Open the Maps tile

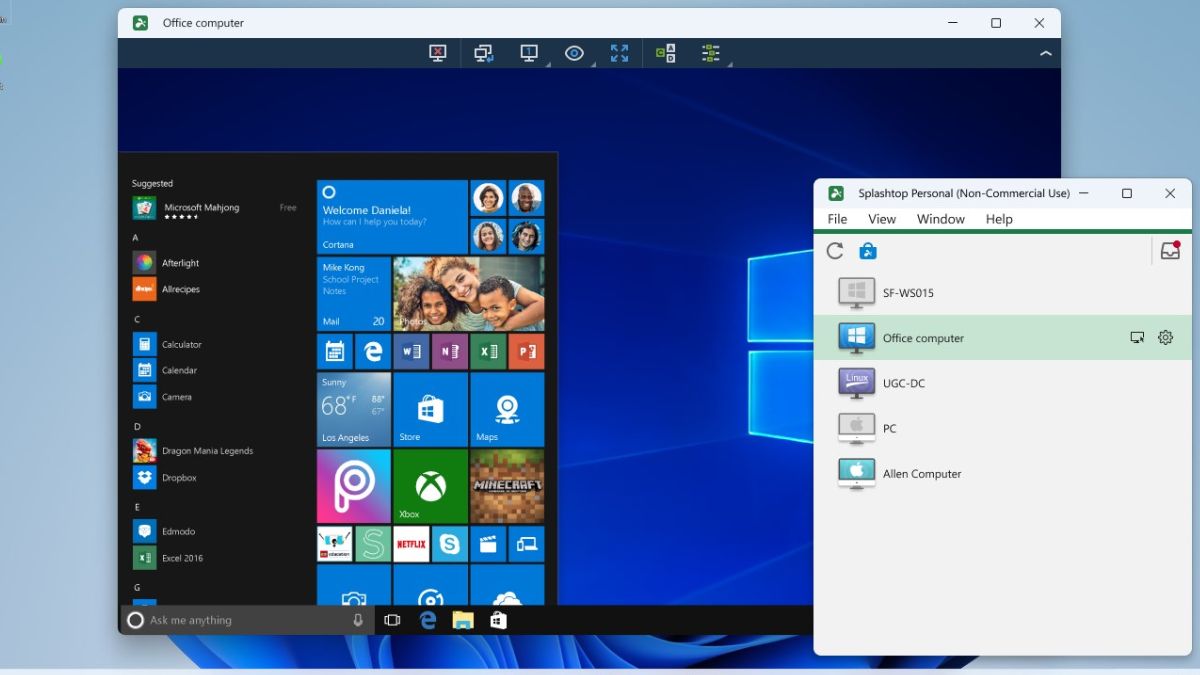point(507,409)
